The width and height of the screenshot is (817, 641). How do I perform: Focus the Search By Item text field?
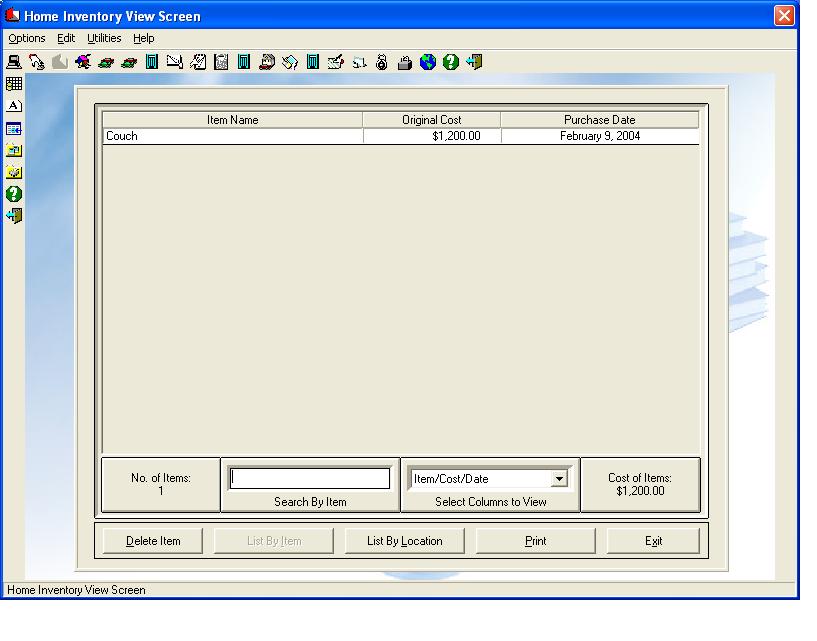[310, 479]
